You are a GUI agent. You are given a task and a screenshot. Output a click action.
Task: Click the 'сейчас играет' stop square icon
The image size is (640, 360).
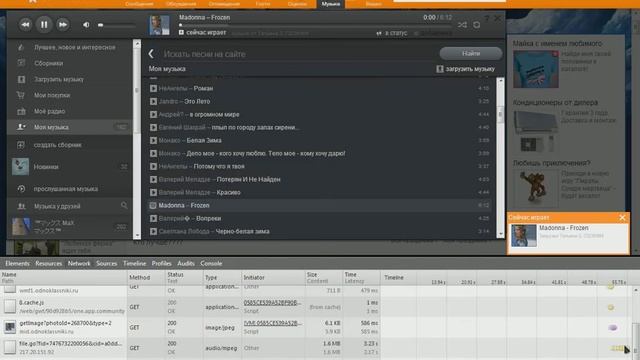(181, 32)
